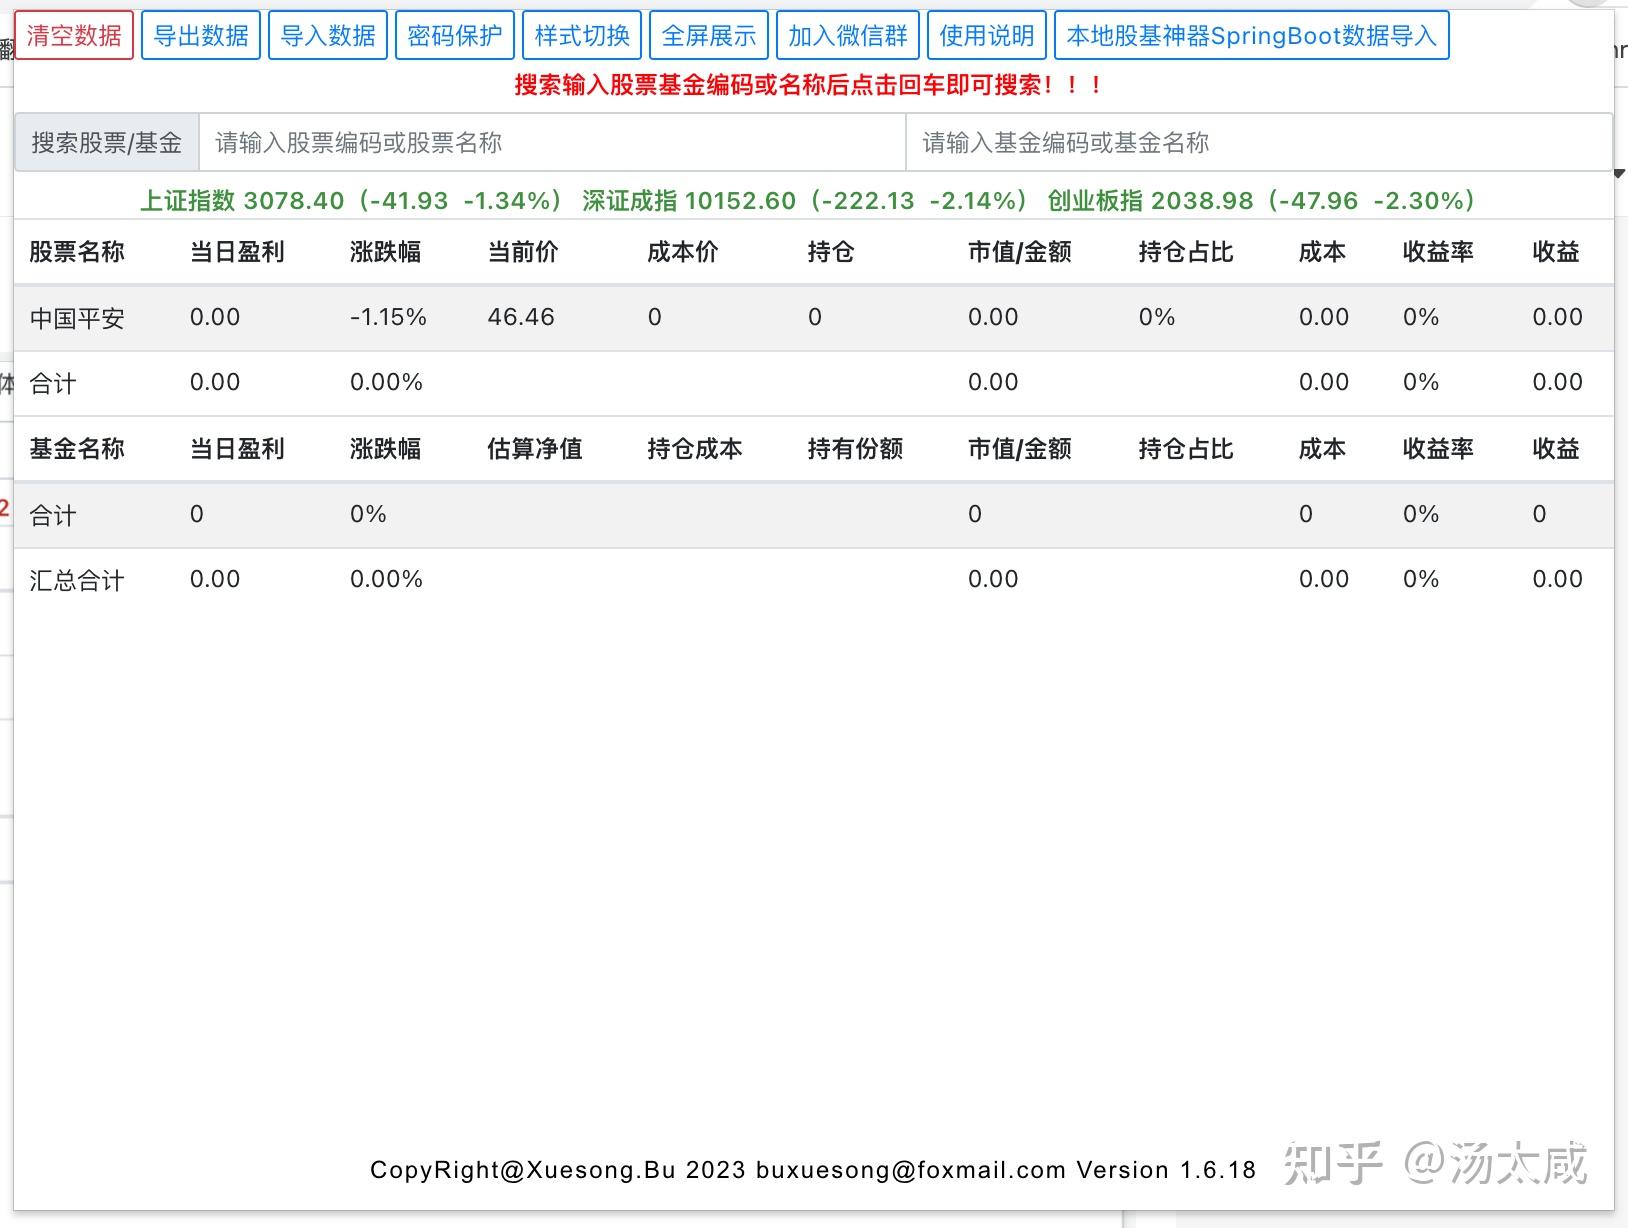The image size is (1628, 1228).
Task: Click 加入微信群 to join WeChat group
Action: click(849, 34)
